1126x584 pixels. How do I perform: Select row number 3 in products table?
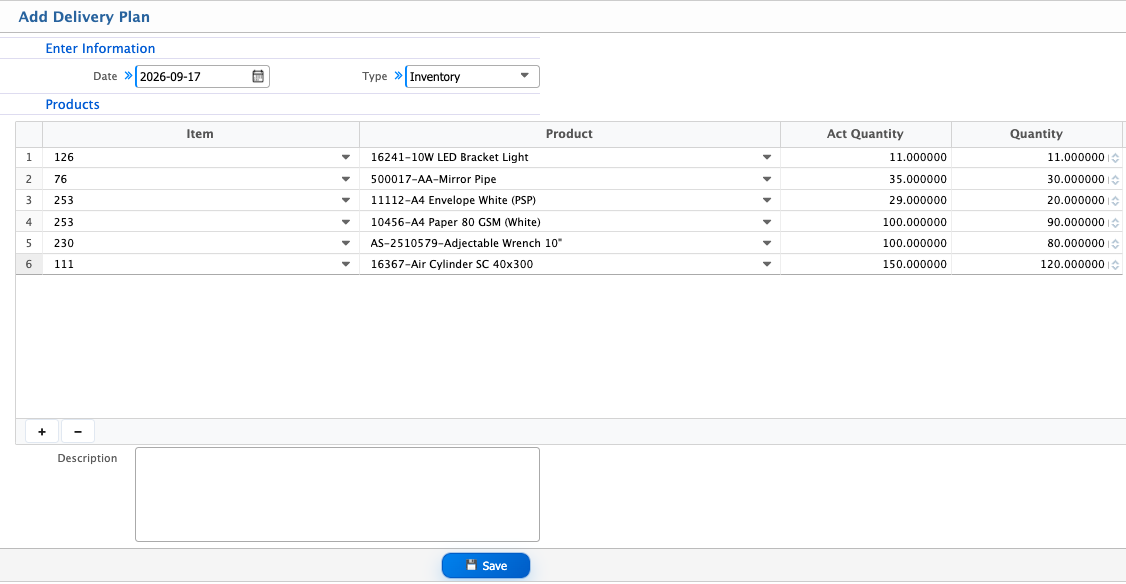tap(29, 200)
